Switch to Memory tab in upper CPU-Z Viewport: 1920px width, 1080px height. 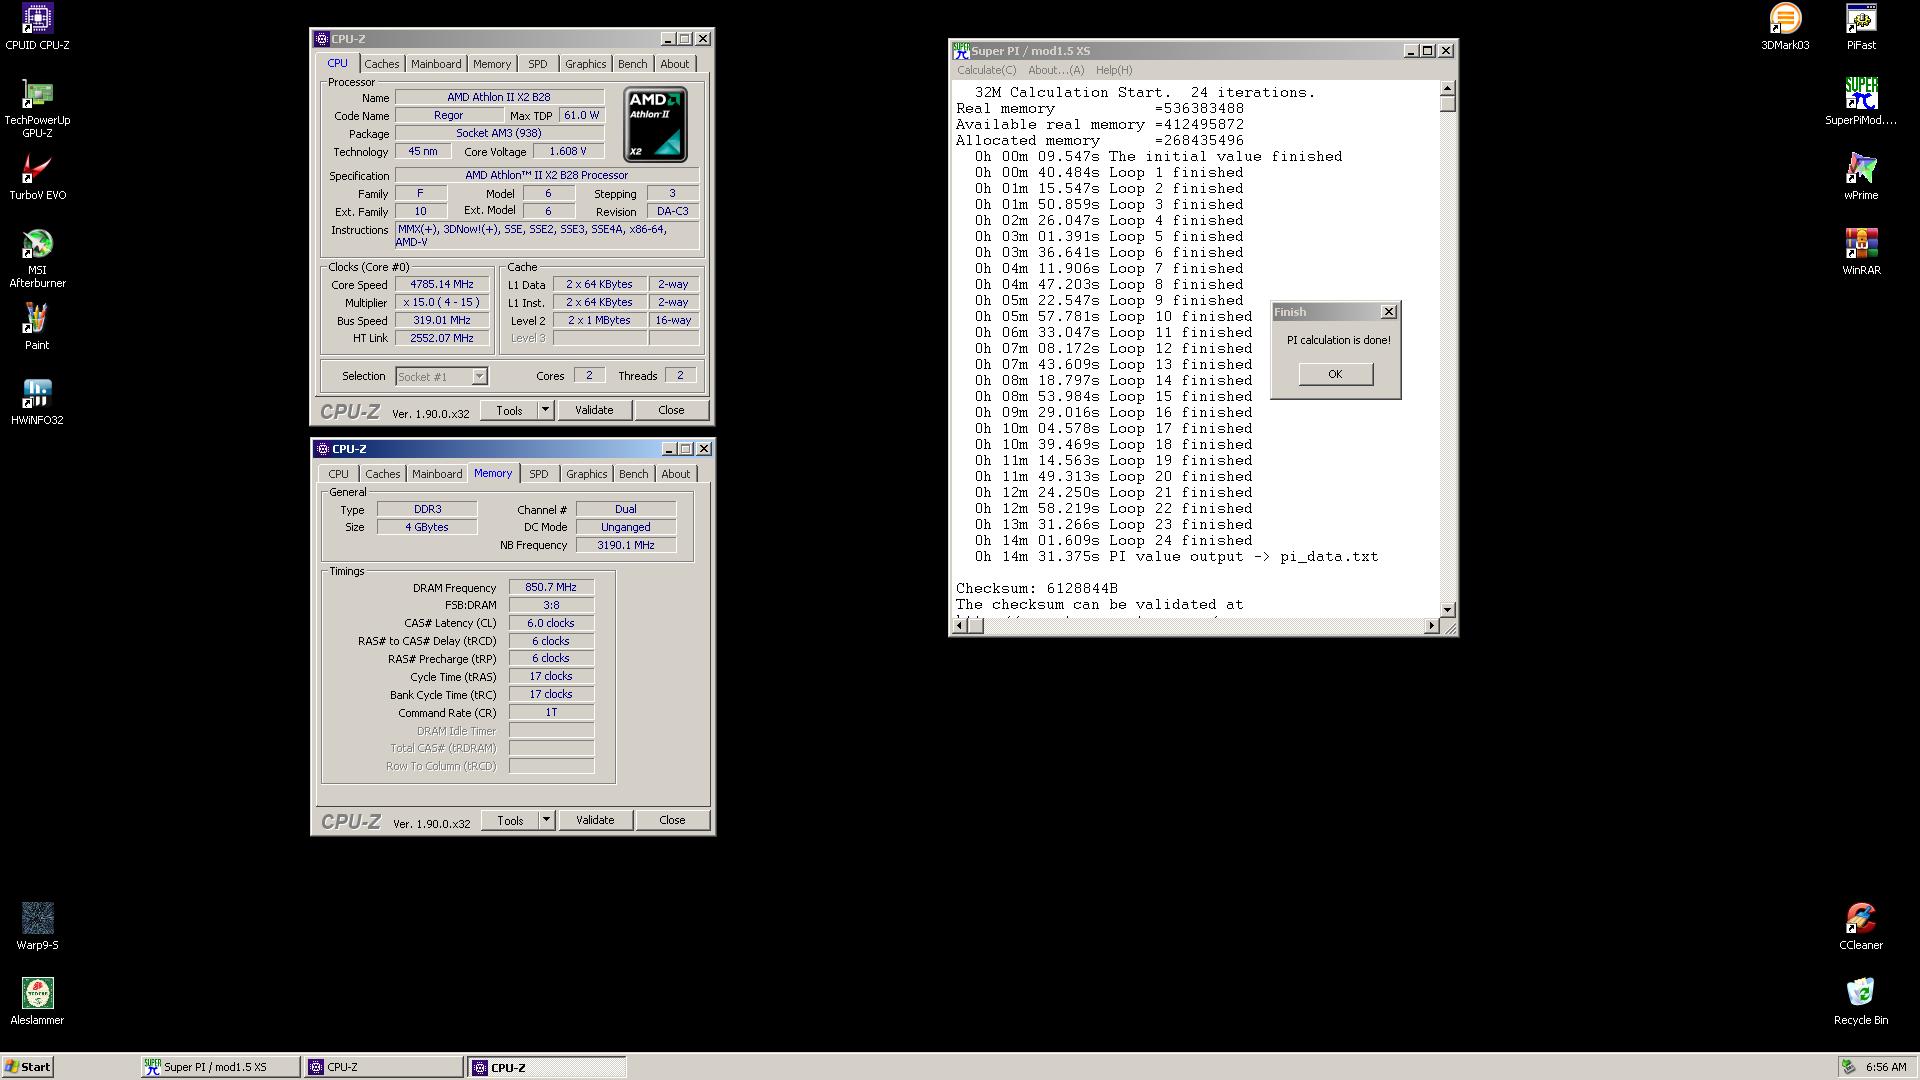point(492,64)
